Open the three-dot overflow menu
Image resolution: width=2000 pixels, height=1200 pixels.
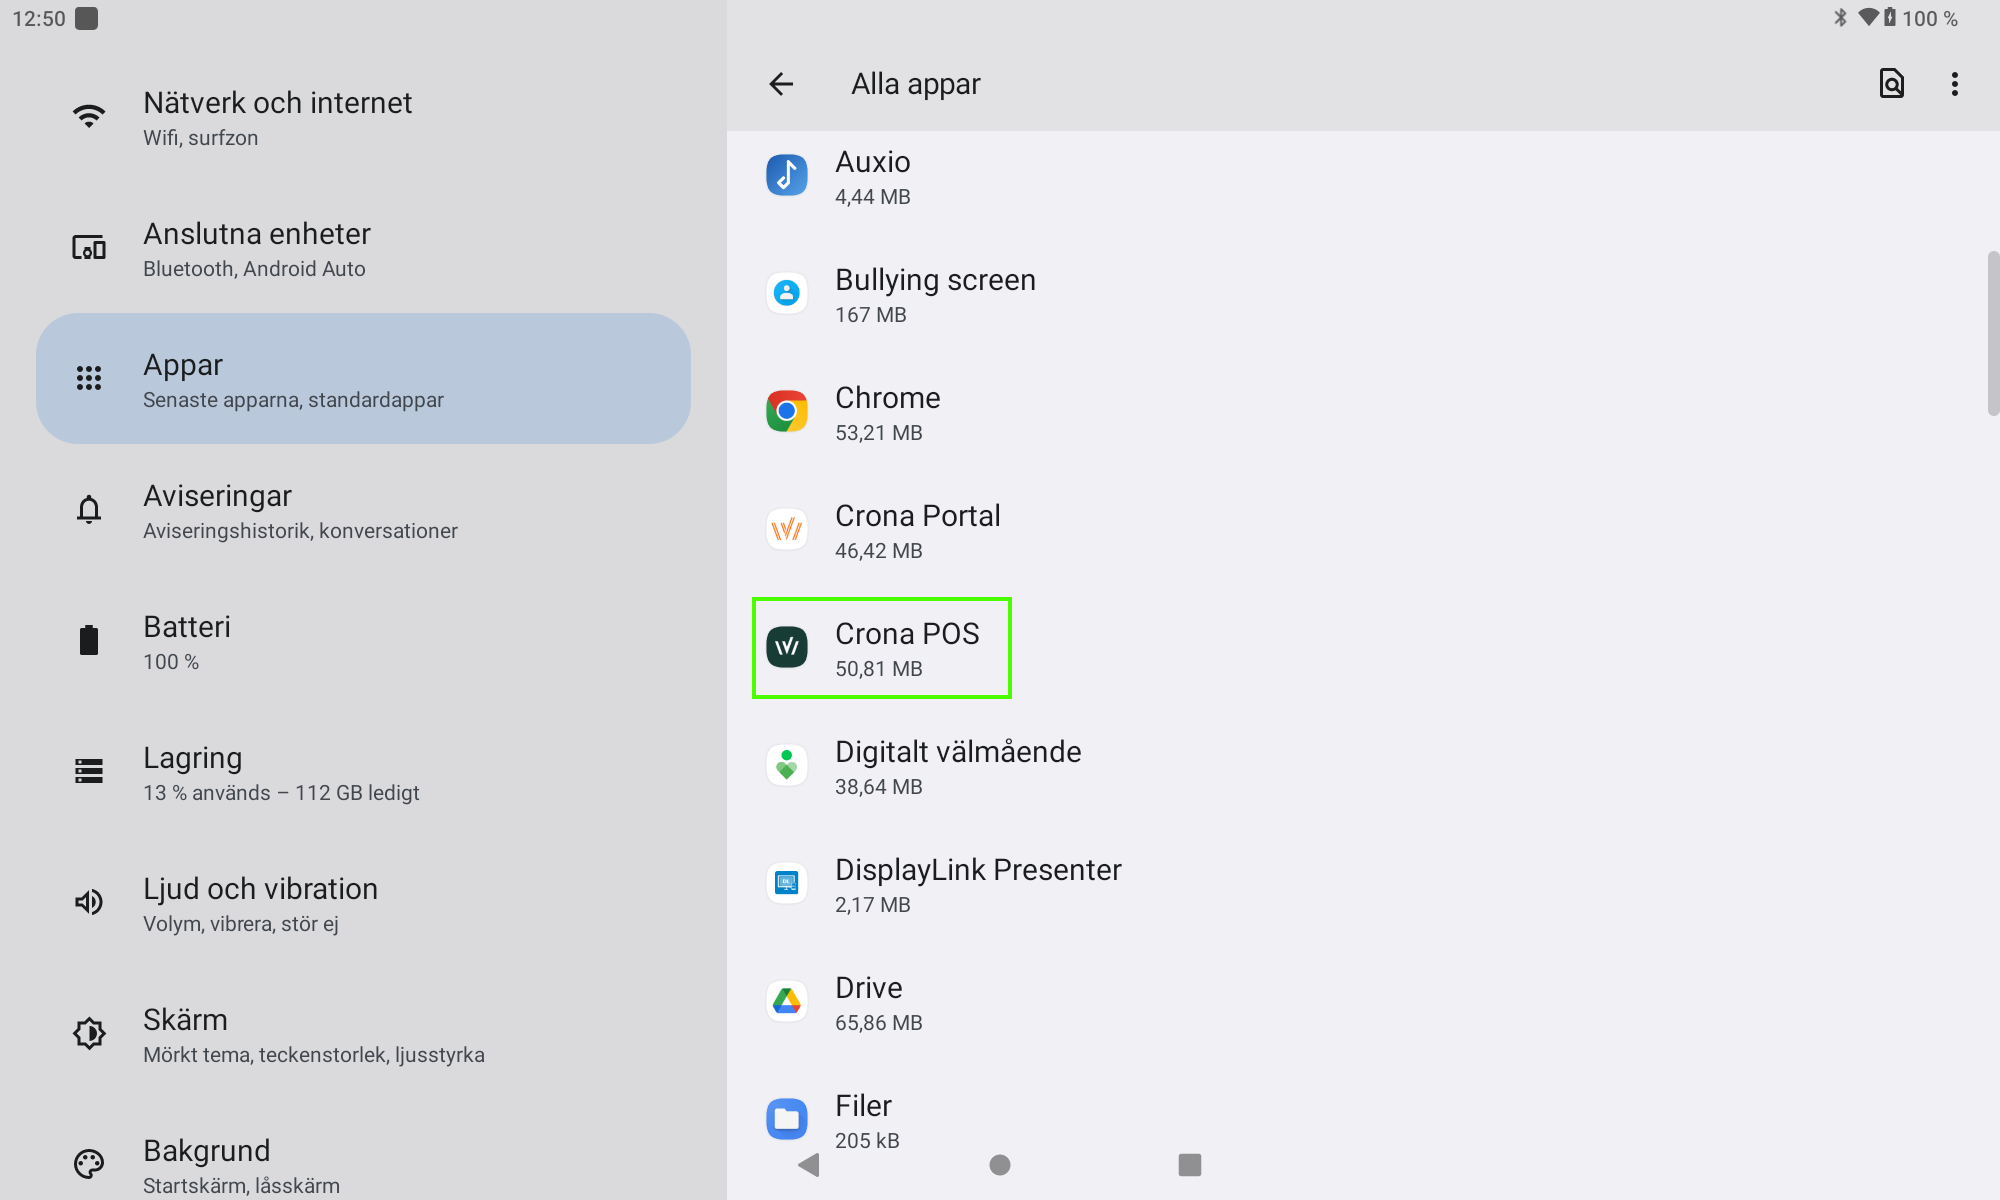(1954, 84)
